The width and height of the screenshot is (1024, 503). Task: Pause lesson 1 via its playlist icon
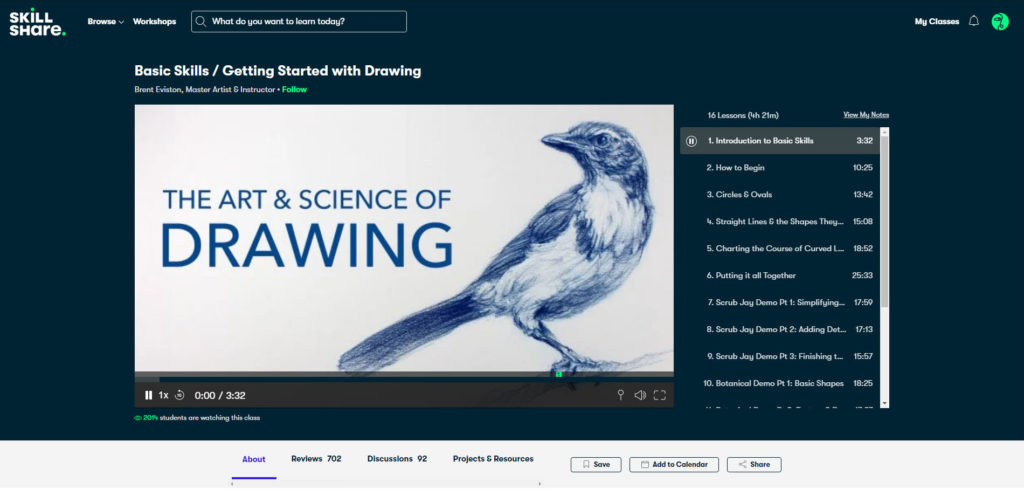click(691, 141)
